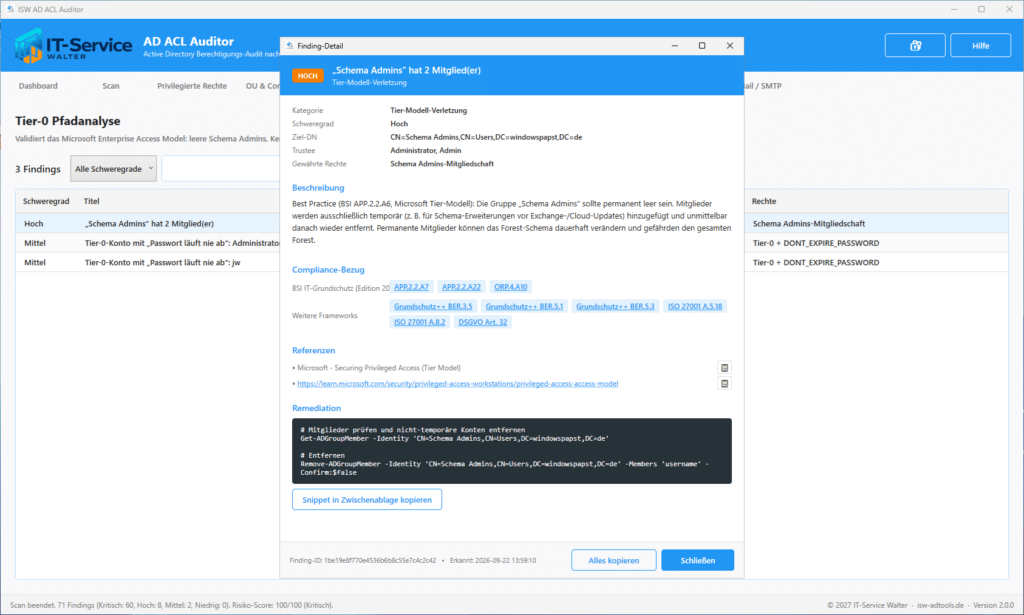Switch to the Dashboard tab
Viewport: 1024px width, 615px height.
tap(38, 86)
